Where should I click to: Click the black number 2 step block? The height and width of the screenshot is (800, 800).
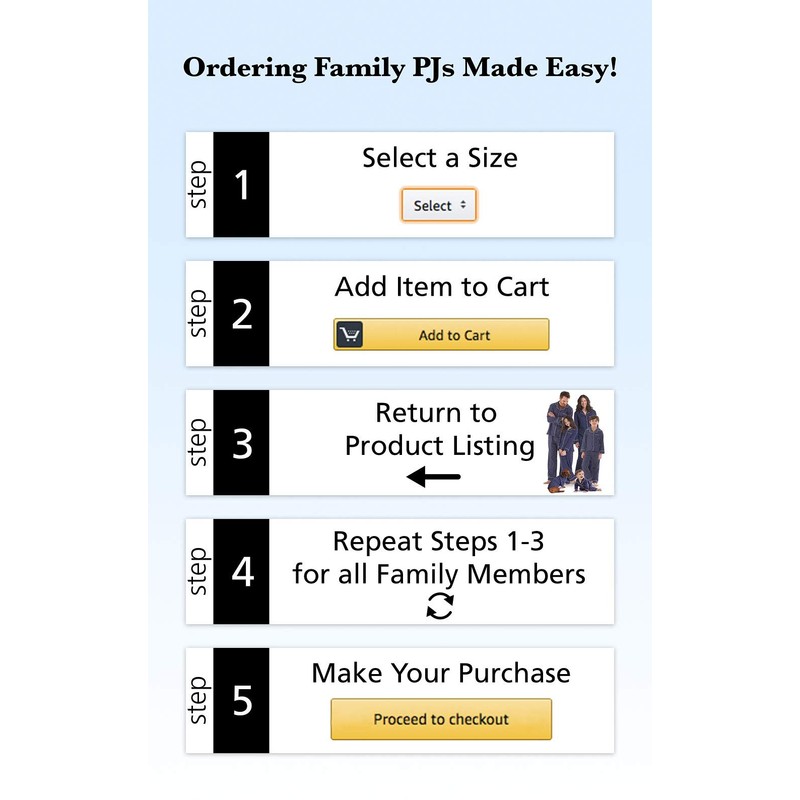(242, 314)
